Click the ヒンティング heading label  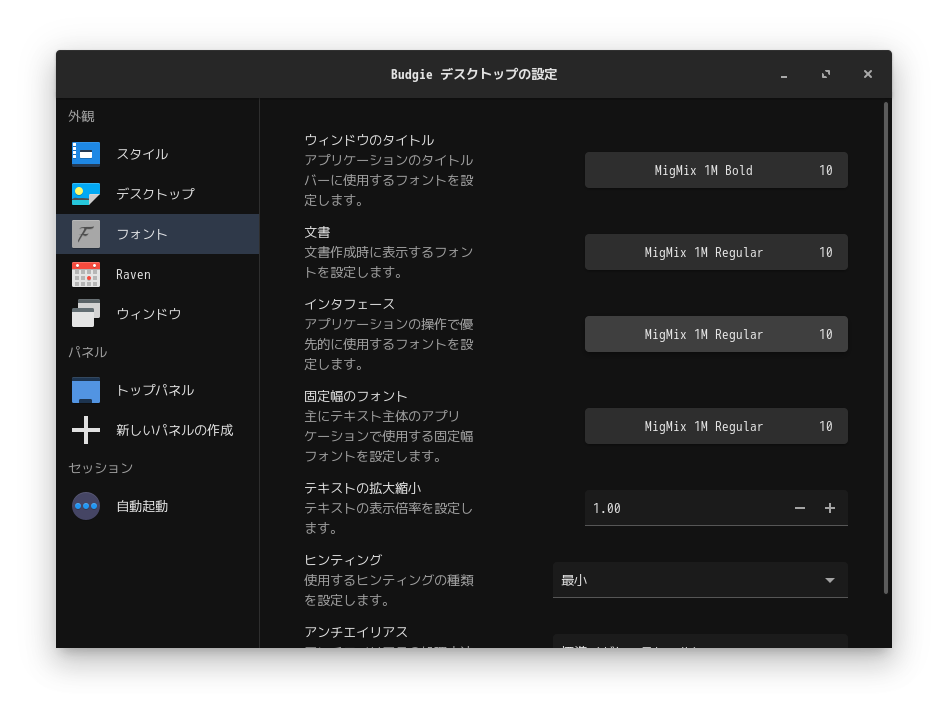[x=343, y=561]
